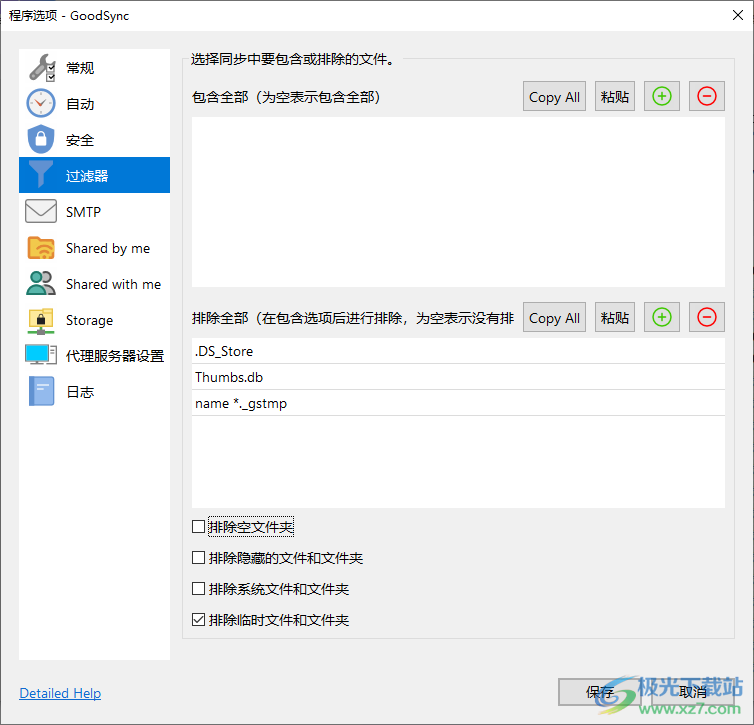This screenshot has width=754, height=725.
Task: Open the Detailed Help link
Action: click(x=60, y=693)
